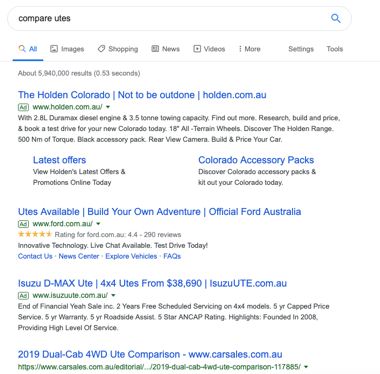Go to the Videos tab
380x374 pixels.
209,49
